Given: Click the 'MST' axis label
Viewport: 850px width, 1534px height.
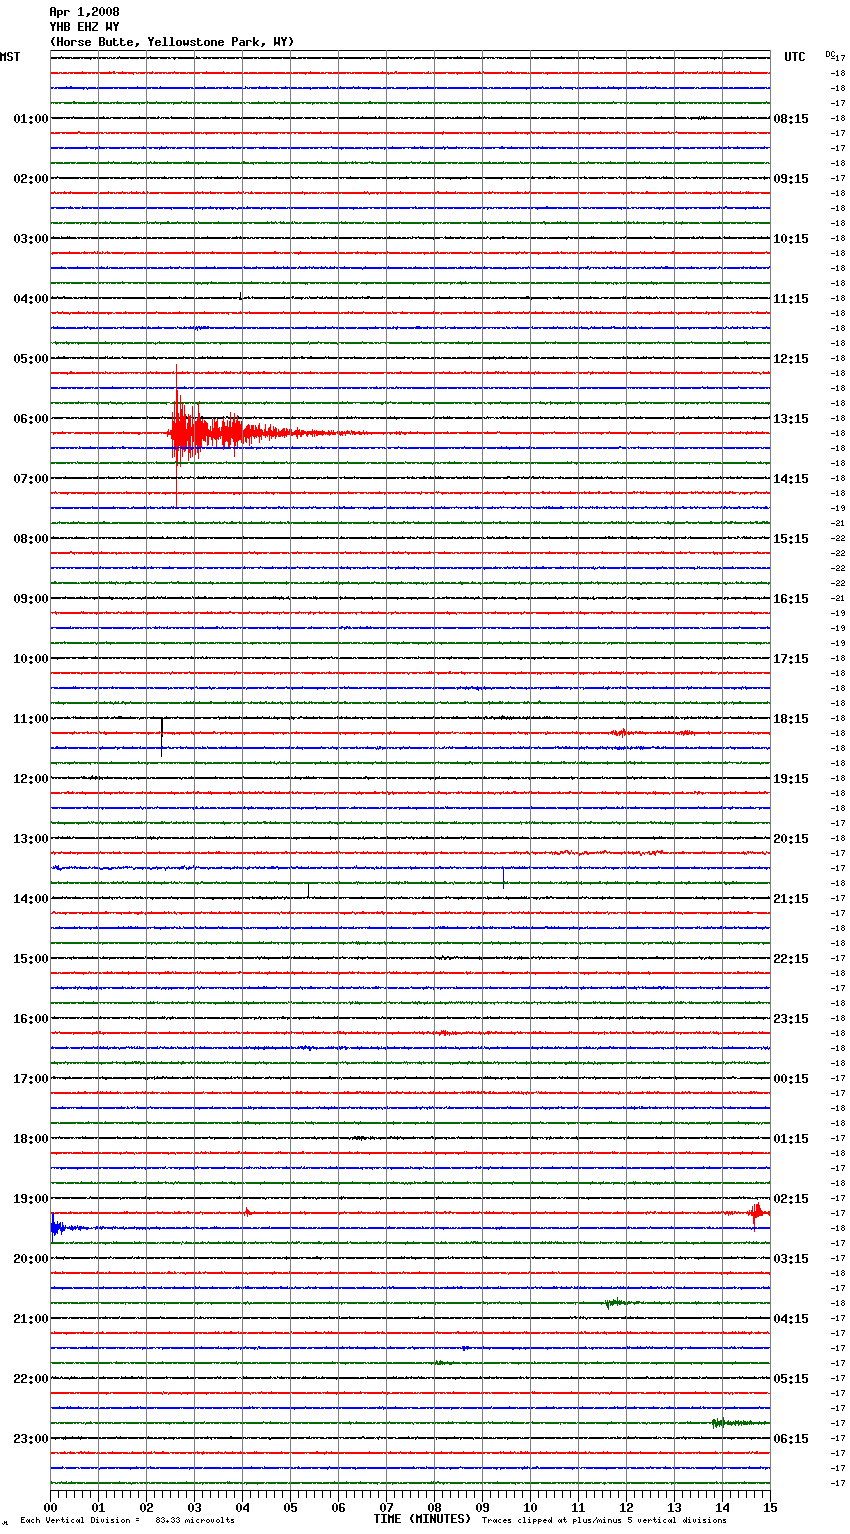Looking at the screenshot, I should point(10,57).
